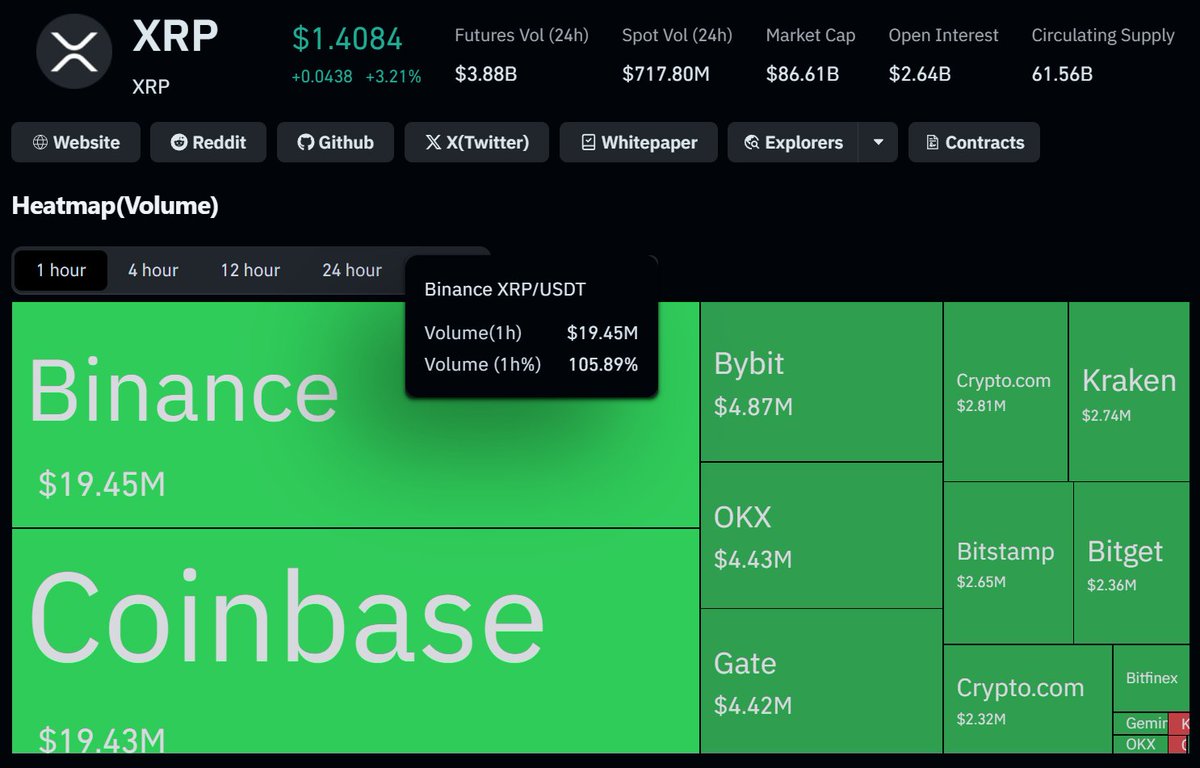Select the Kraken $2.74M heatmap tile
The image size is (1200, 768).
click(x=1129, y=391)
